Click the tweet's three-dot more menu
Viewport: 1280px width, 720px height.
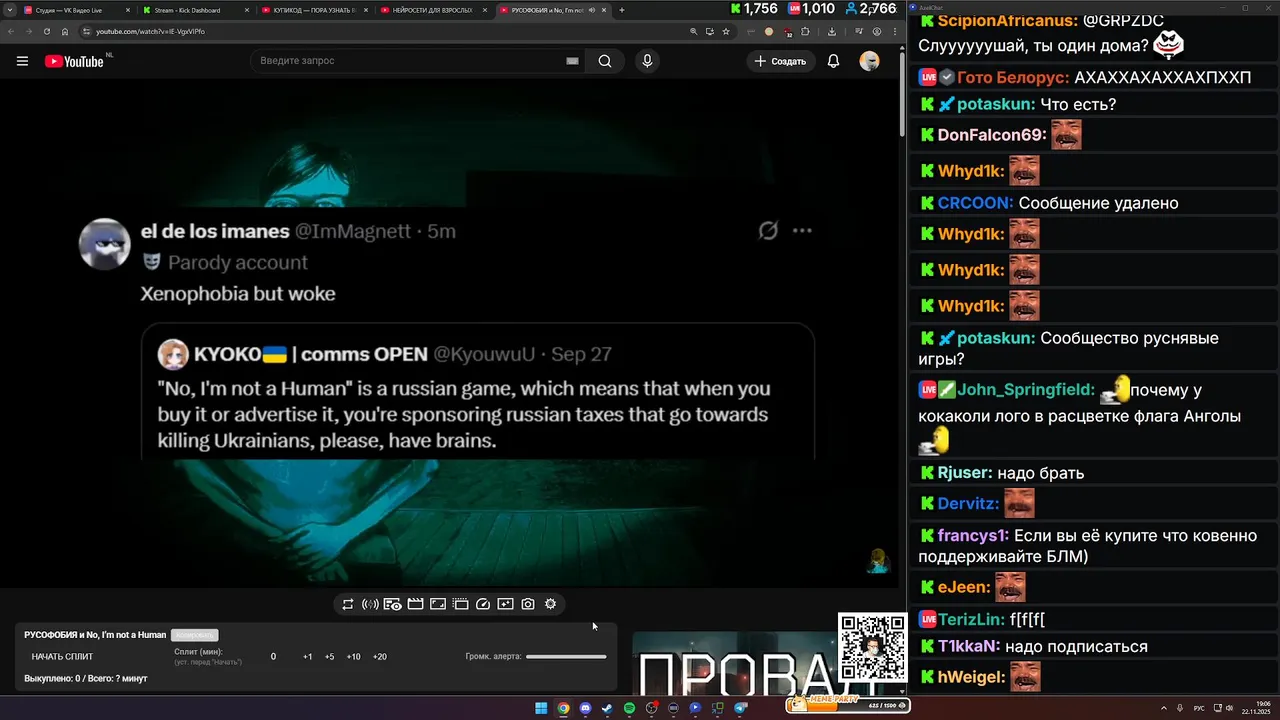pyautogui.click(x=802, y=230)
